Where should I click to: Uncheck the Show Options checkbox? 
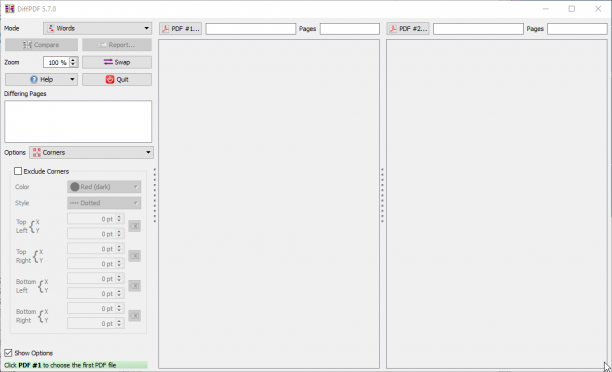coord(8,353)
